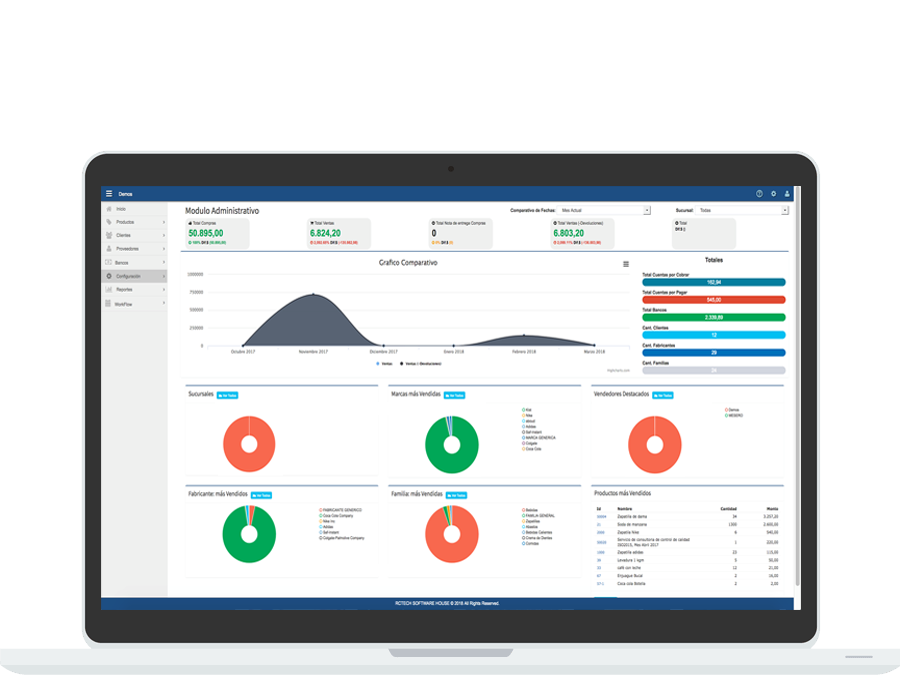
Task: Open the settings gear in header
Action: (773, 193)
